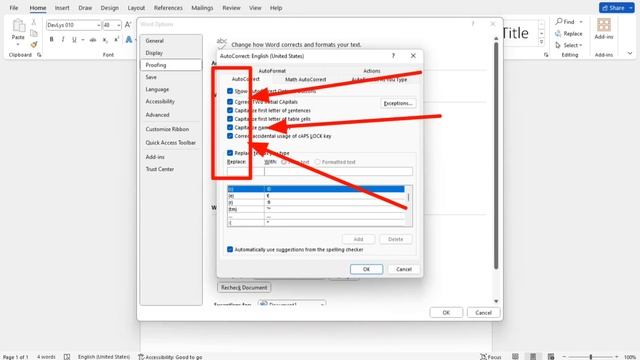Click the Focus mode icon in status bar
This screenshot has height=360, width=640.
point(484,357)
